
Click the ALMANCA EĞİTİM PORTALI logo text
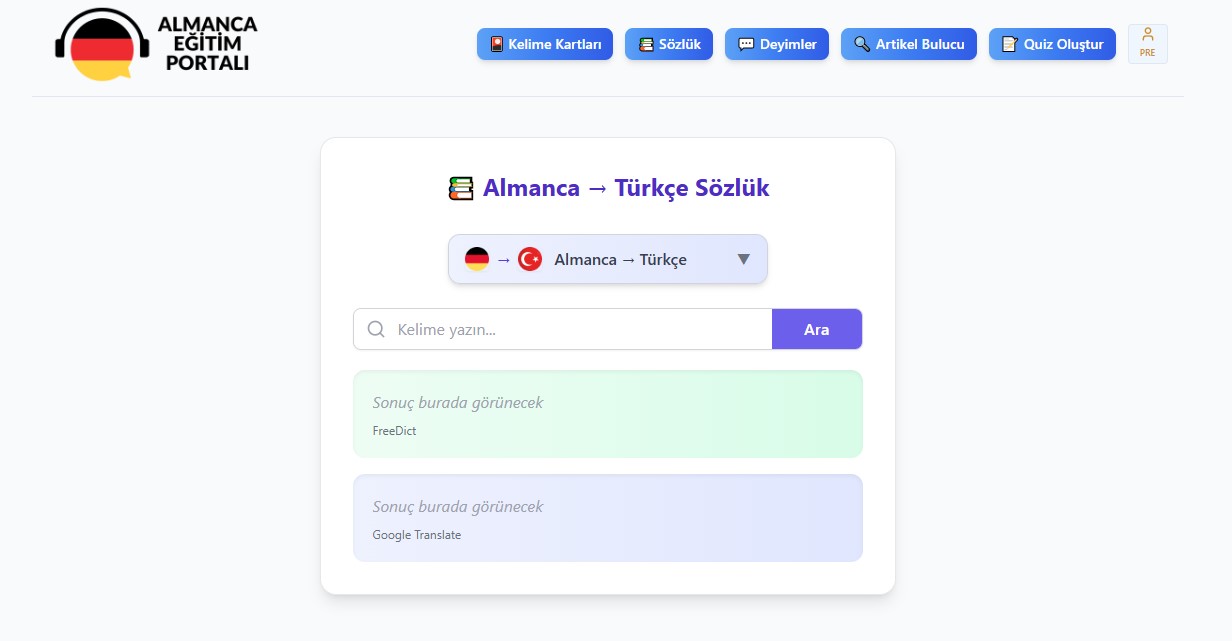point(206,43)
